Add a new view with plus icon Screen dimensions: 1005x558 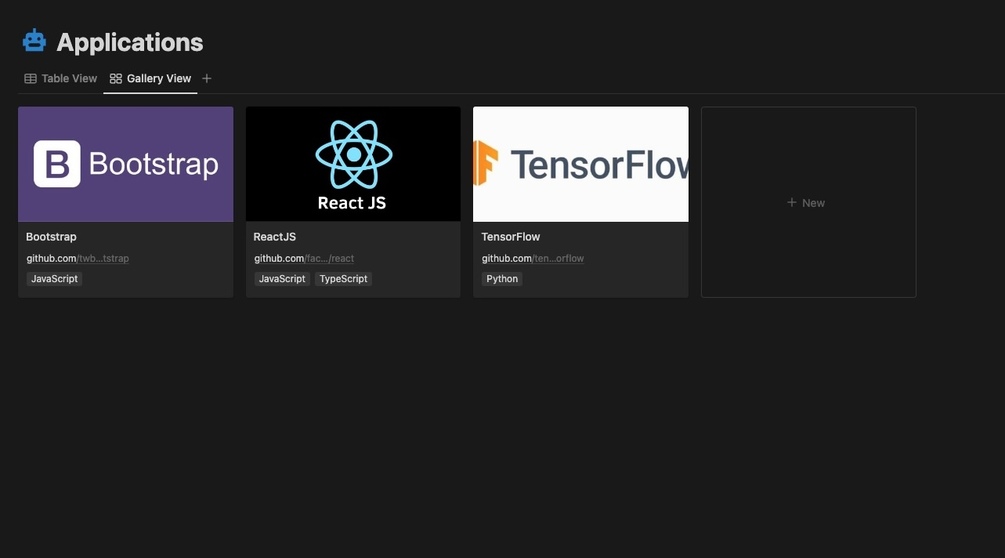[x=206, y=78]
